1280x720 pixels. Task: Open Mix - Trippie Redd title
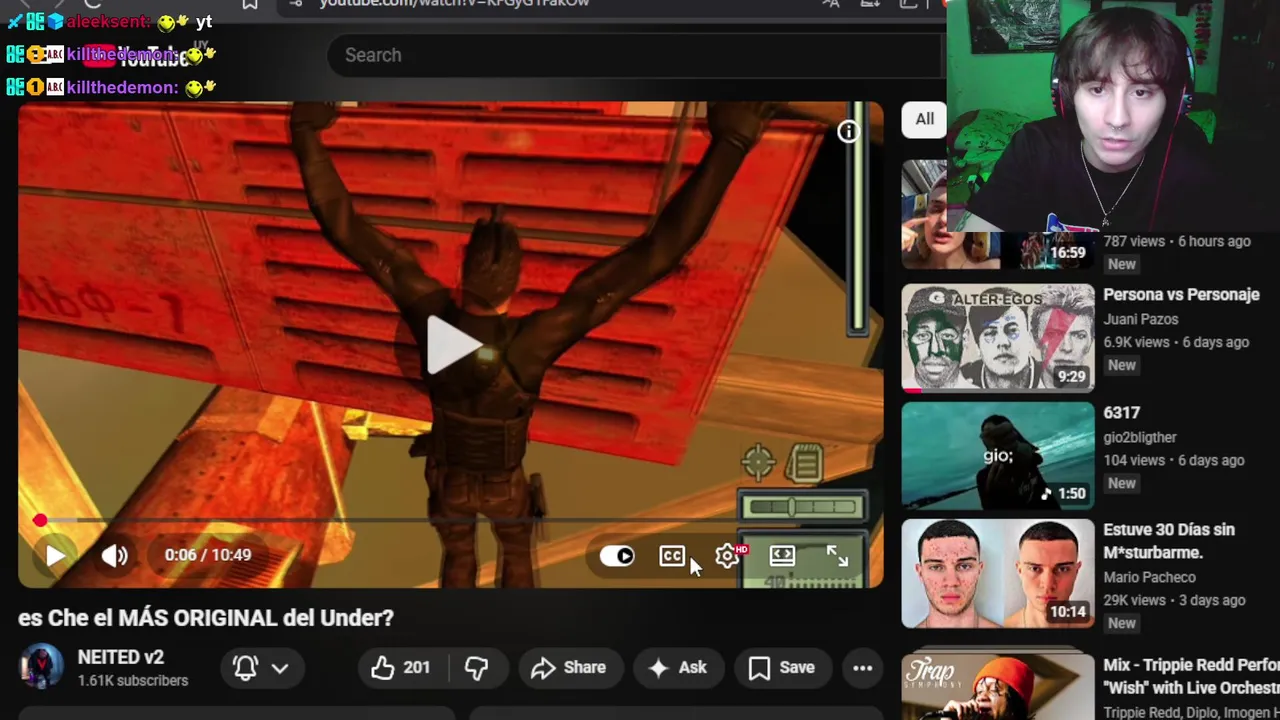point(1191,676)
